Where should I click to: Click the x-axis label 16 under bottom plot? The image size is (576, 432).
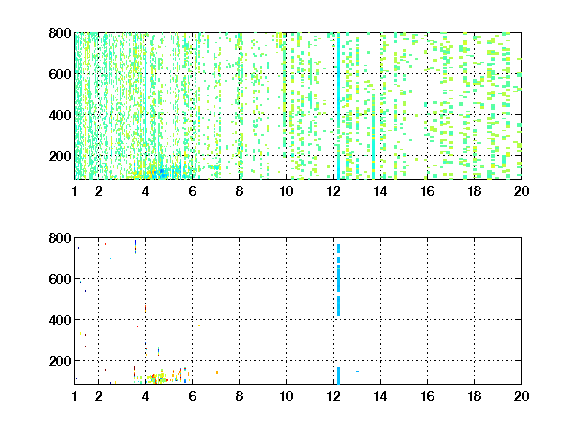pos(427,396)
